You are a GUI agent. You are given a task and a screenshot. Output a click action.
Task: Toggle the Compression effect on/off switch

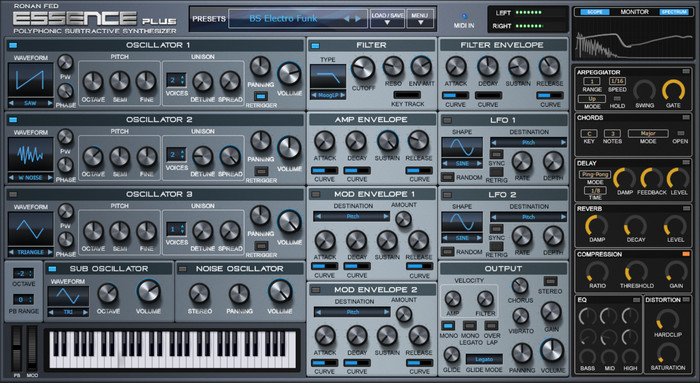click(x=686, y=254)
